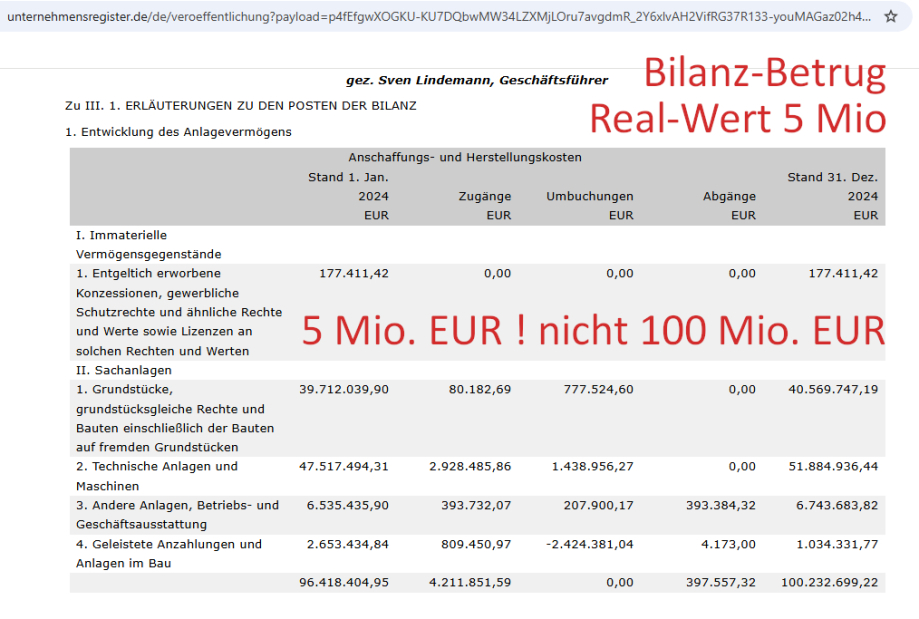Select the signature line of Sven Lindemann

(489, 80)
